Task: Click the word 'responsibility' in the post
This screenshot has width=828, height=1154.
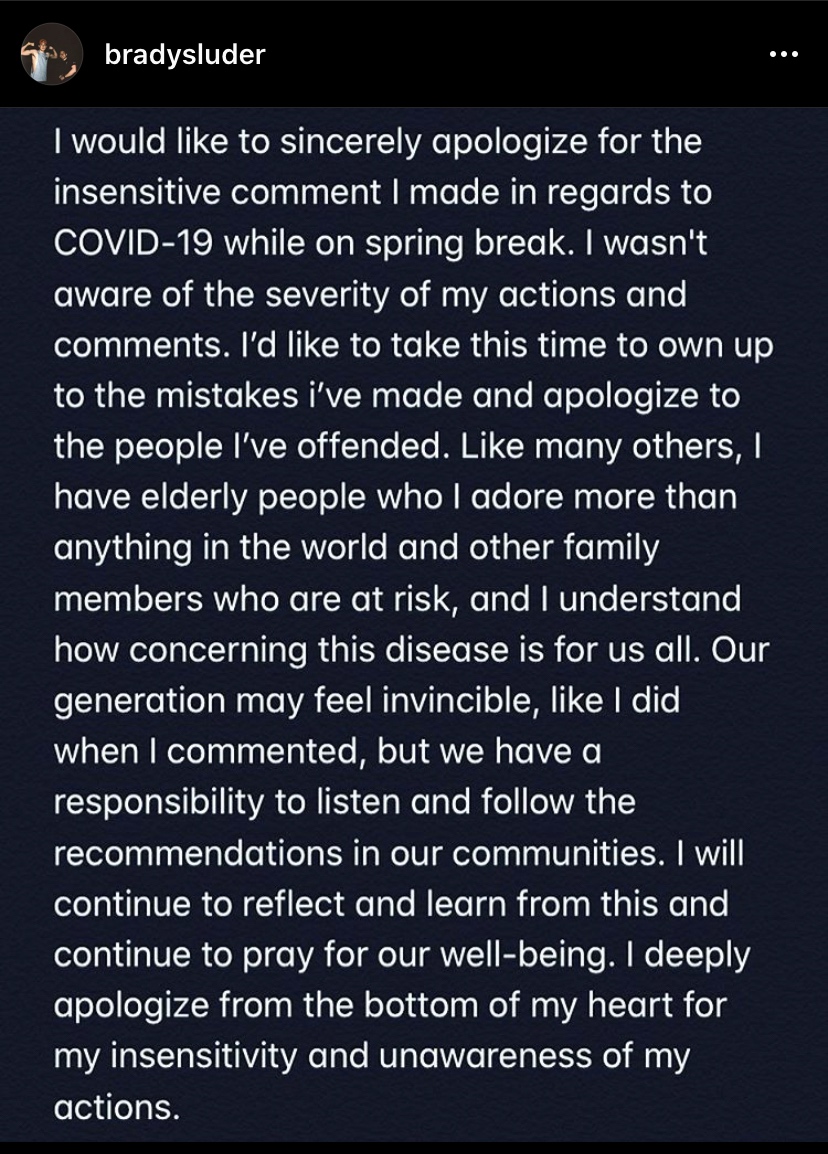Action: click(158, 803)
